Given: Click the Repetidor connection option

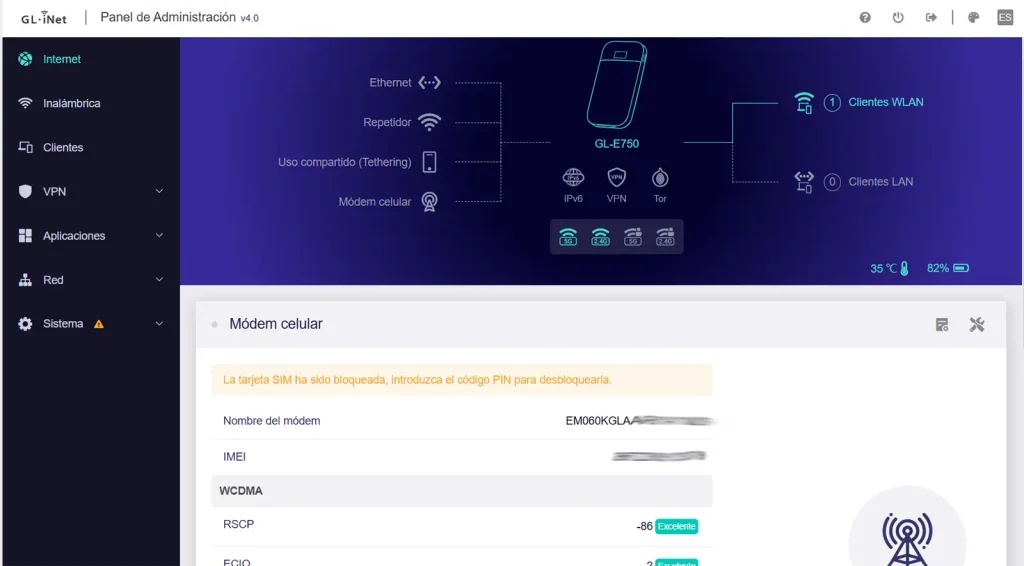Looking at the screenshot, I should point(402,122).
